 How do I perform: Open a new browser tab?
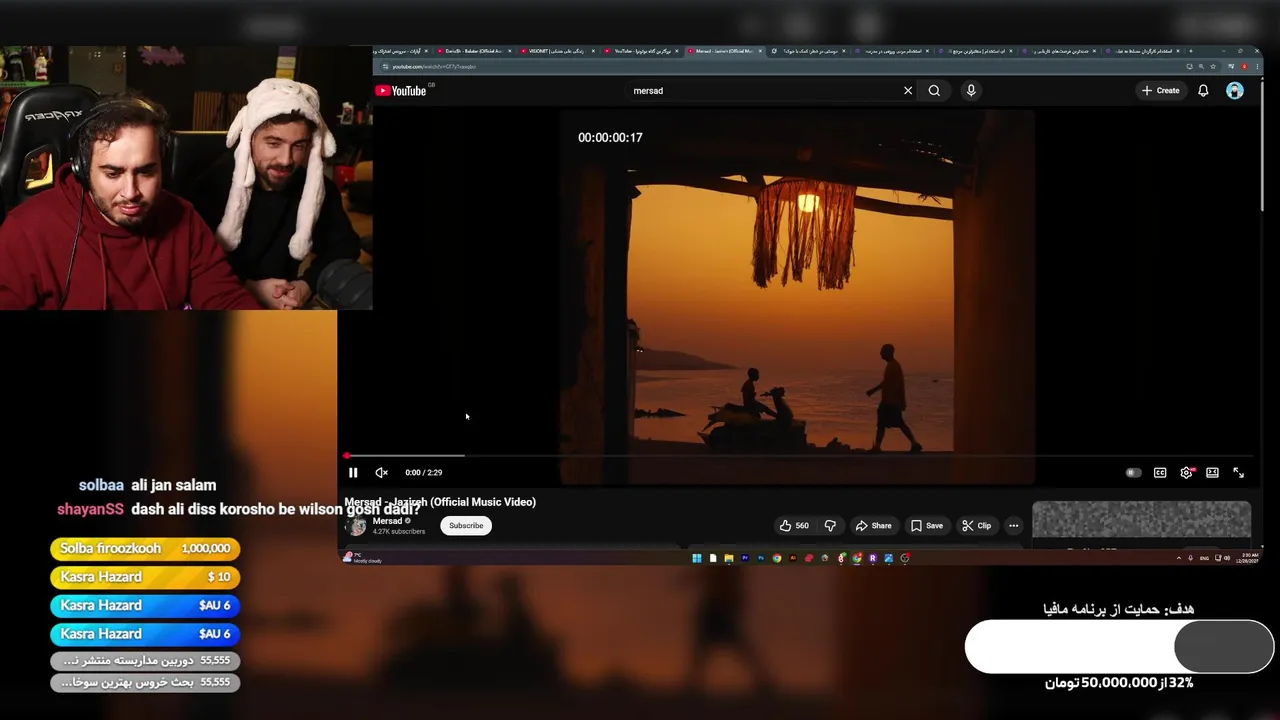click(1190, 51)
